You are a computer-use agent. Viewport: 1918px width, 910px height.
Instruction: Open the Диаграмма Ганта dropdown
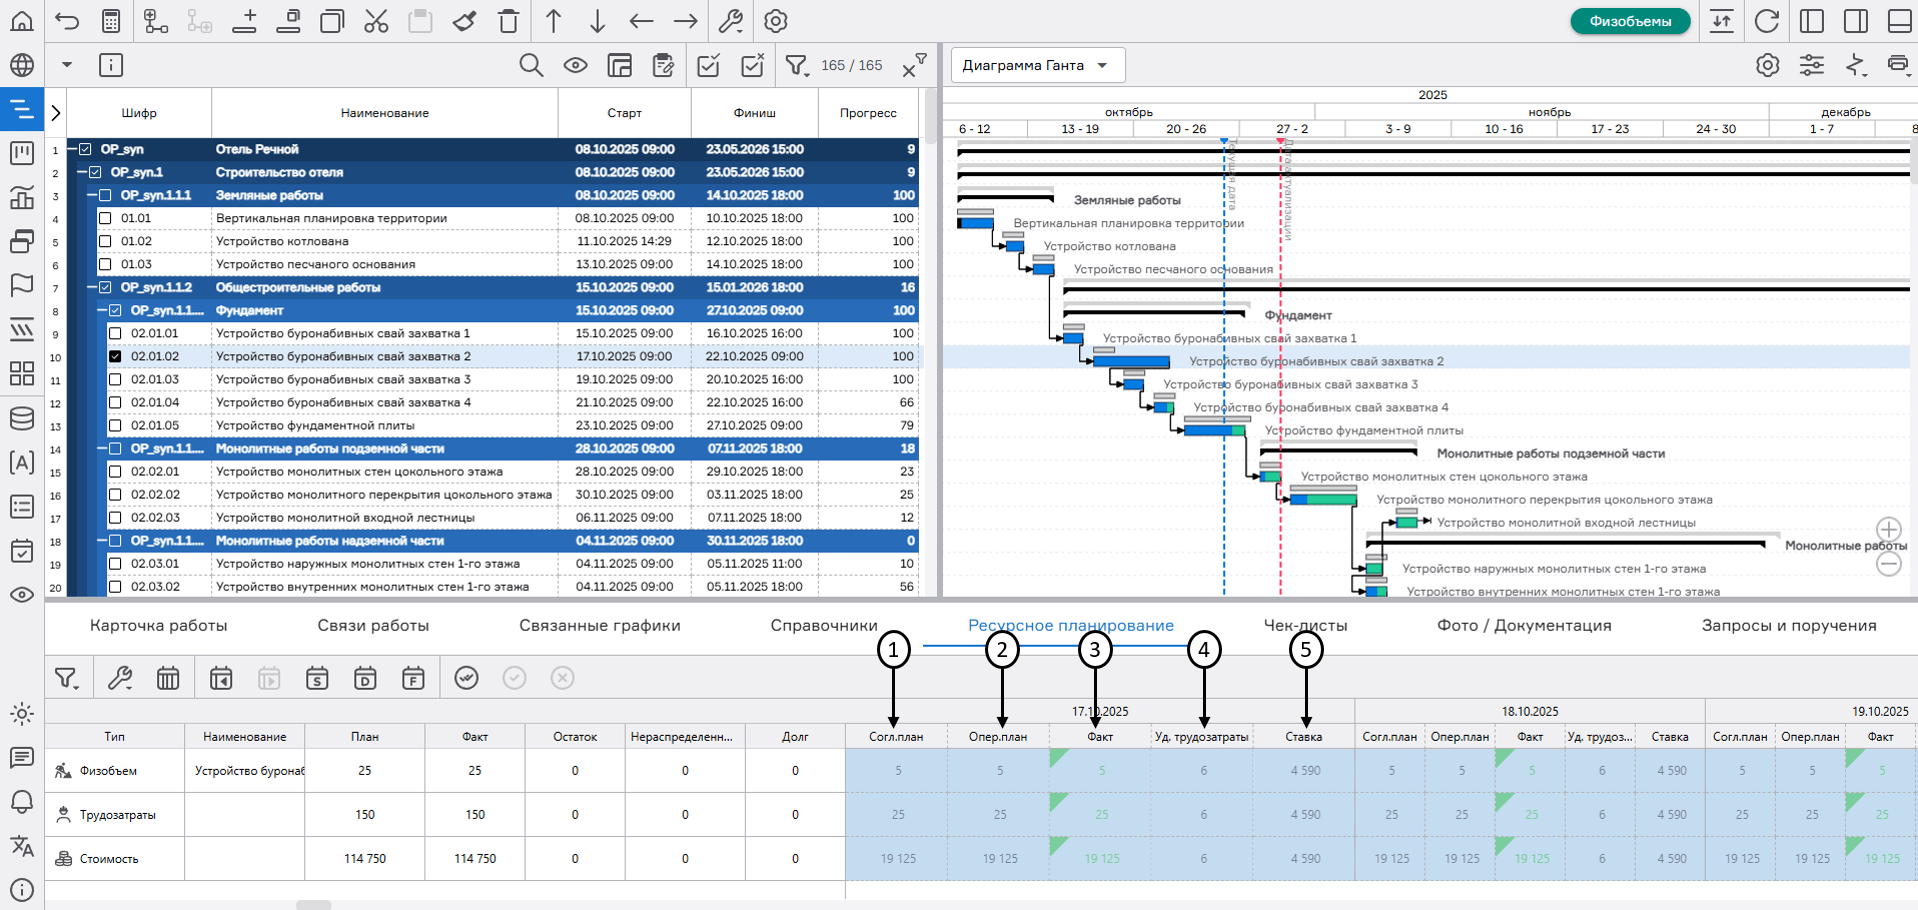coord(1036,66)
